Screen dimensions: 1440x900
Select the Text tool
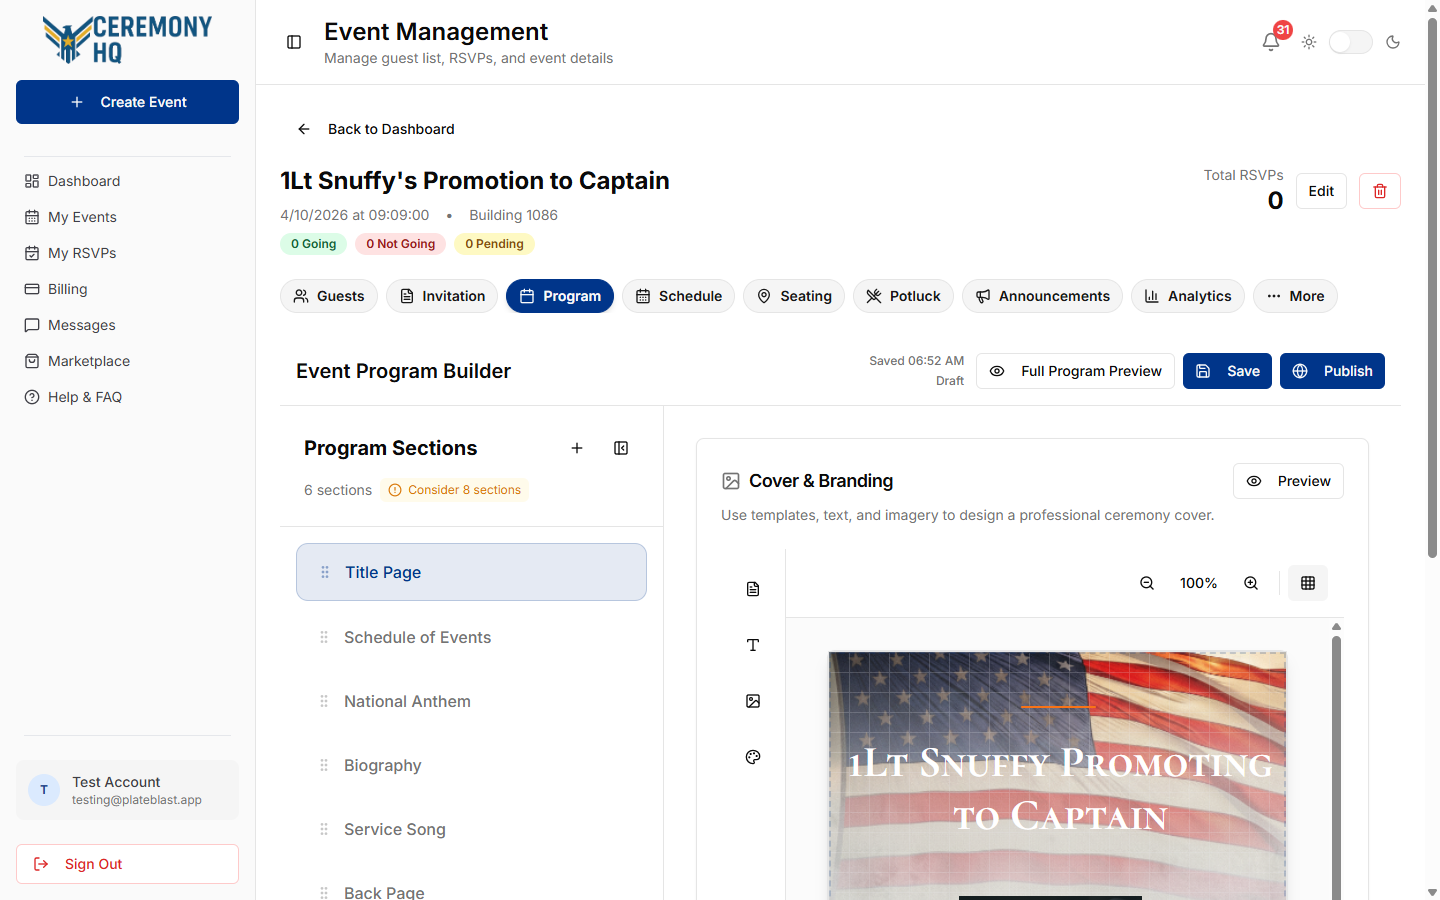[753, 645]
